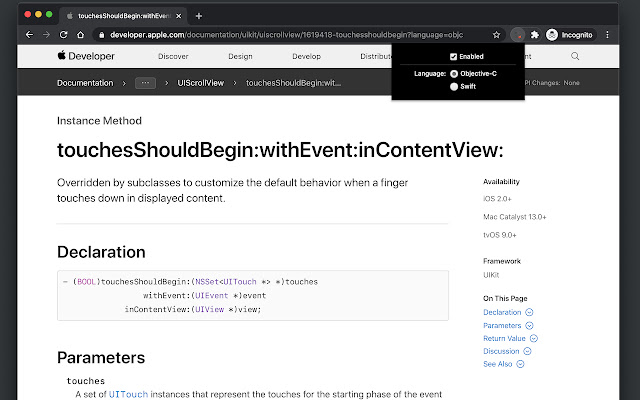Screen dimensions: 640x400
Task: Click the 'Declaration' section heading
Action: (101, 252)
